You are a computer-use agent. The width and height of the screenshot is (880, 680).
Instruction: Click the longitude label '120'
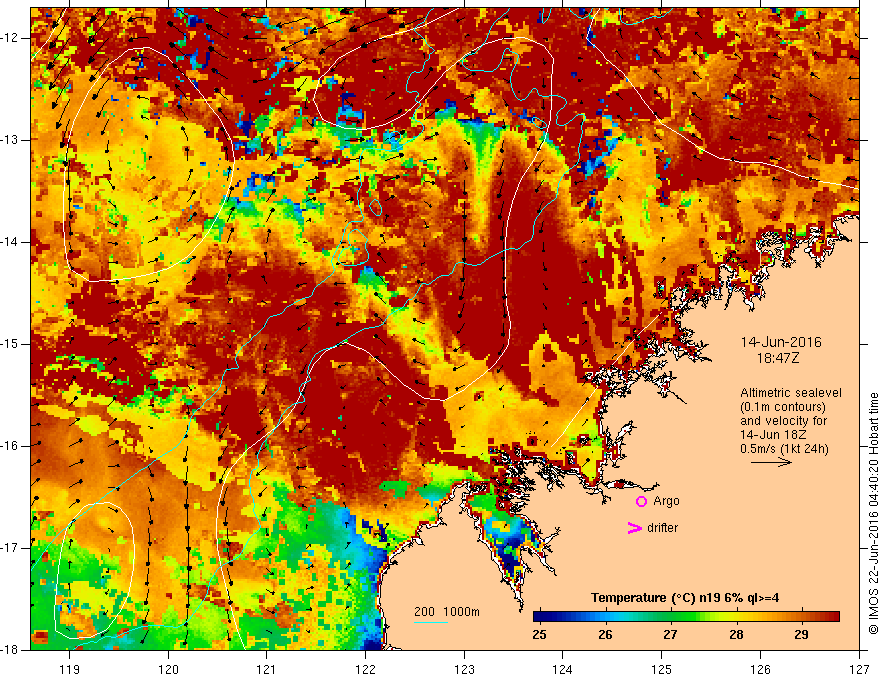[168, 669]
